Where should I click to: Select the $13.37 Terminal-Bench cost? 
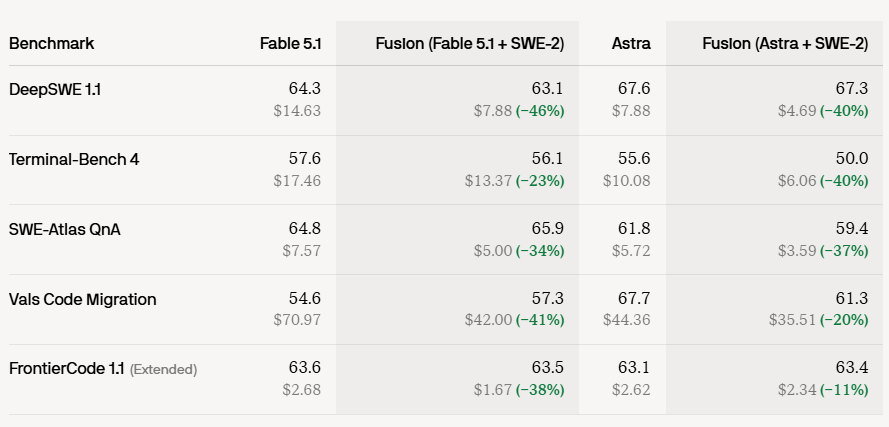click(x=489, y=180)
